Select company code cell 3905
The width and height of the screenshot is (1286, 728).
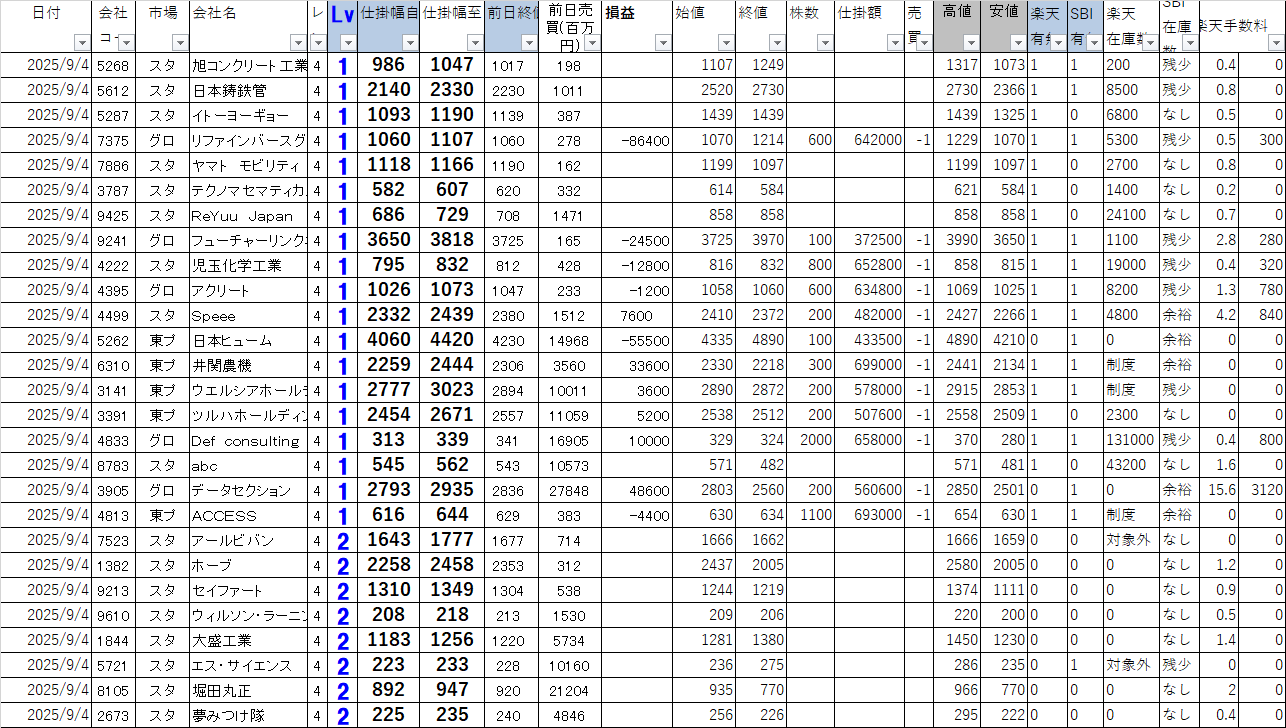(113, 490)
